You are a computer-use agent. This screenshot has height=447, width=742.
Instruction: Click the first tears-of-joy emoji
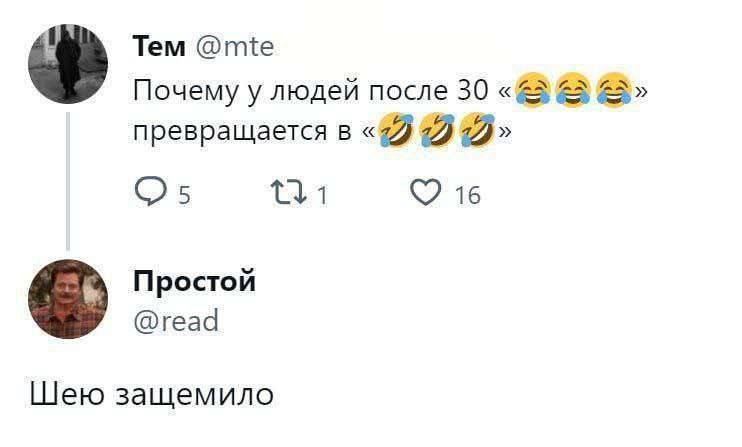coord(533,93)
